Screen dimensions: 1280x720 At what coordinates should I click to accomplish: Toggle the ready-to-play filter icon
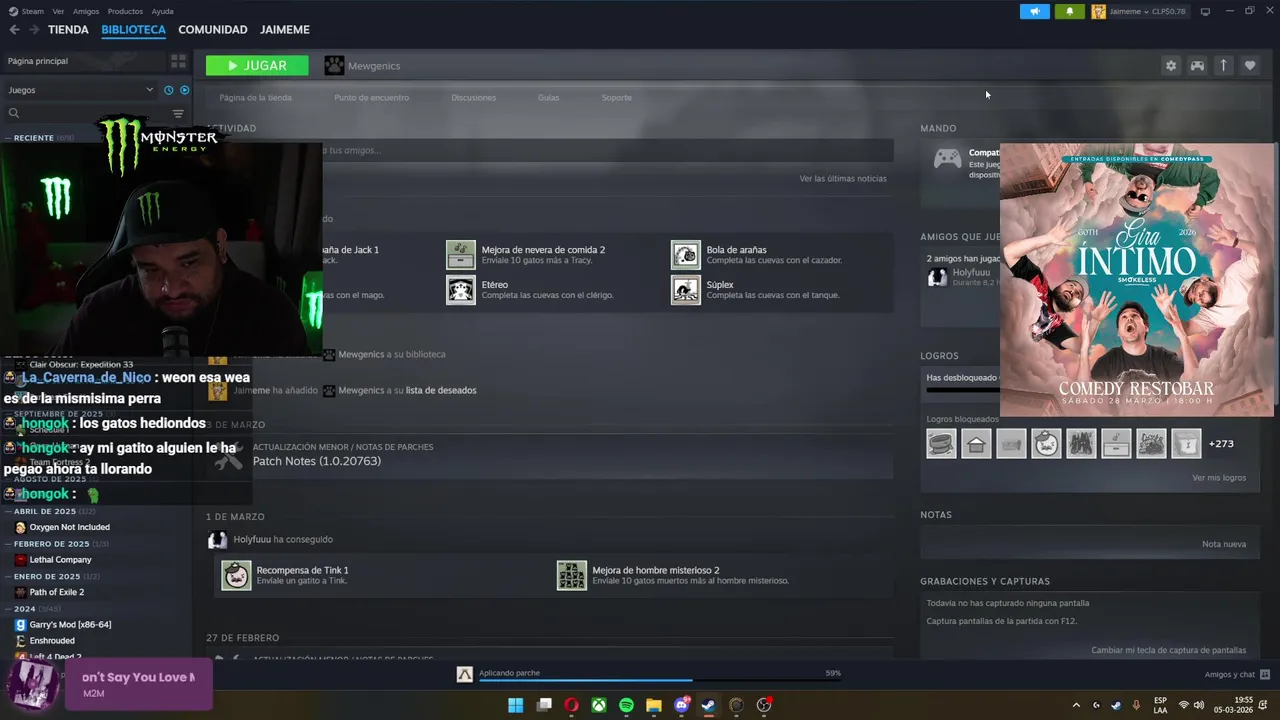coord(184,90)
